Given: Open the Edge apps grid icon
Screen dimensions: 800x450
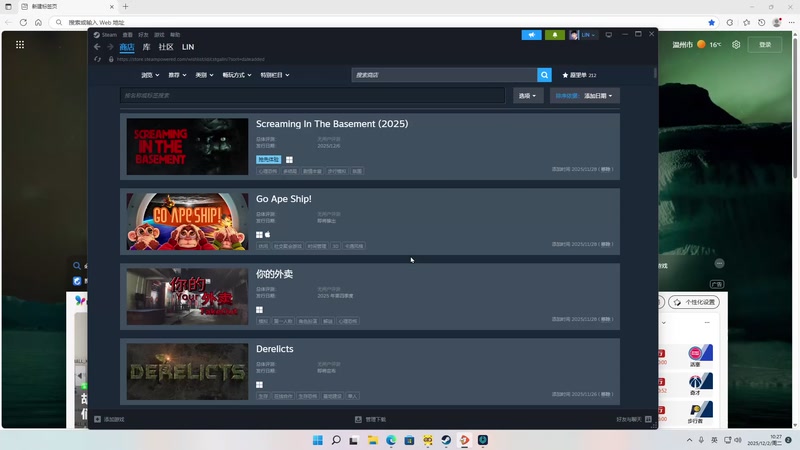Looking at the screenshot, I should pos(20,45).
